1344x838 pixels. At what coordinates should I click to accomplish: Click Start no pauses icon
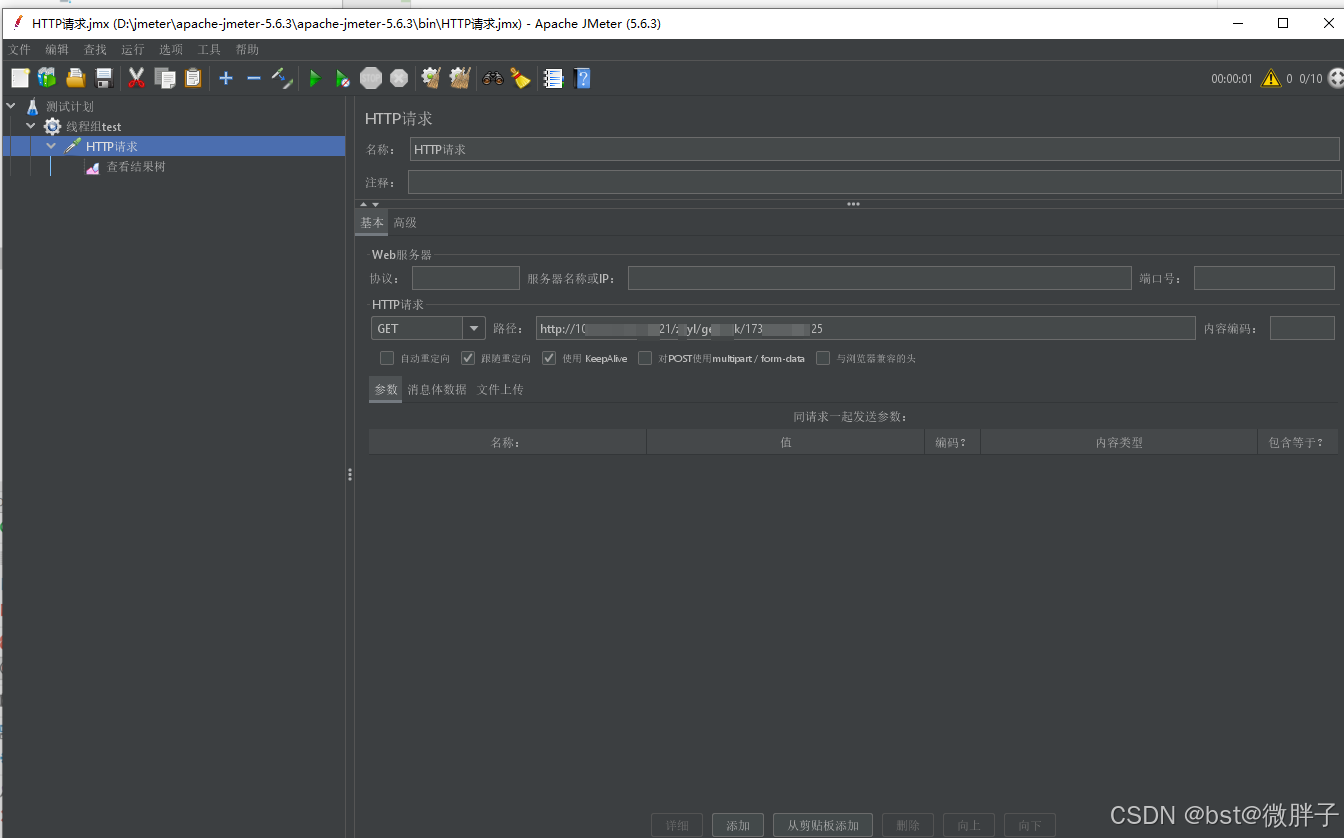[x=342, y=78]
